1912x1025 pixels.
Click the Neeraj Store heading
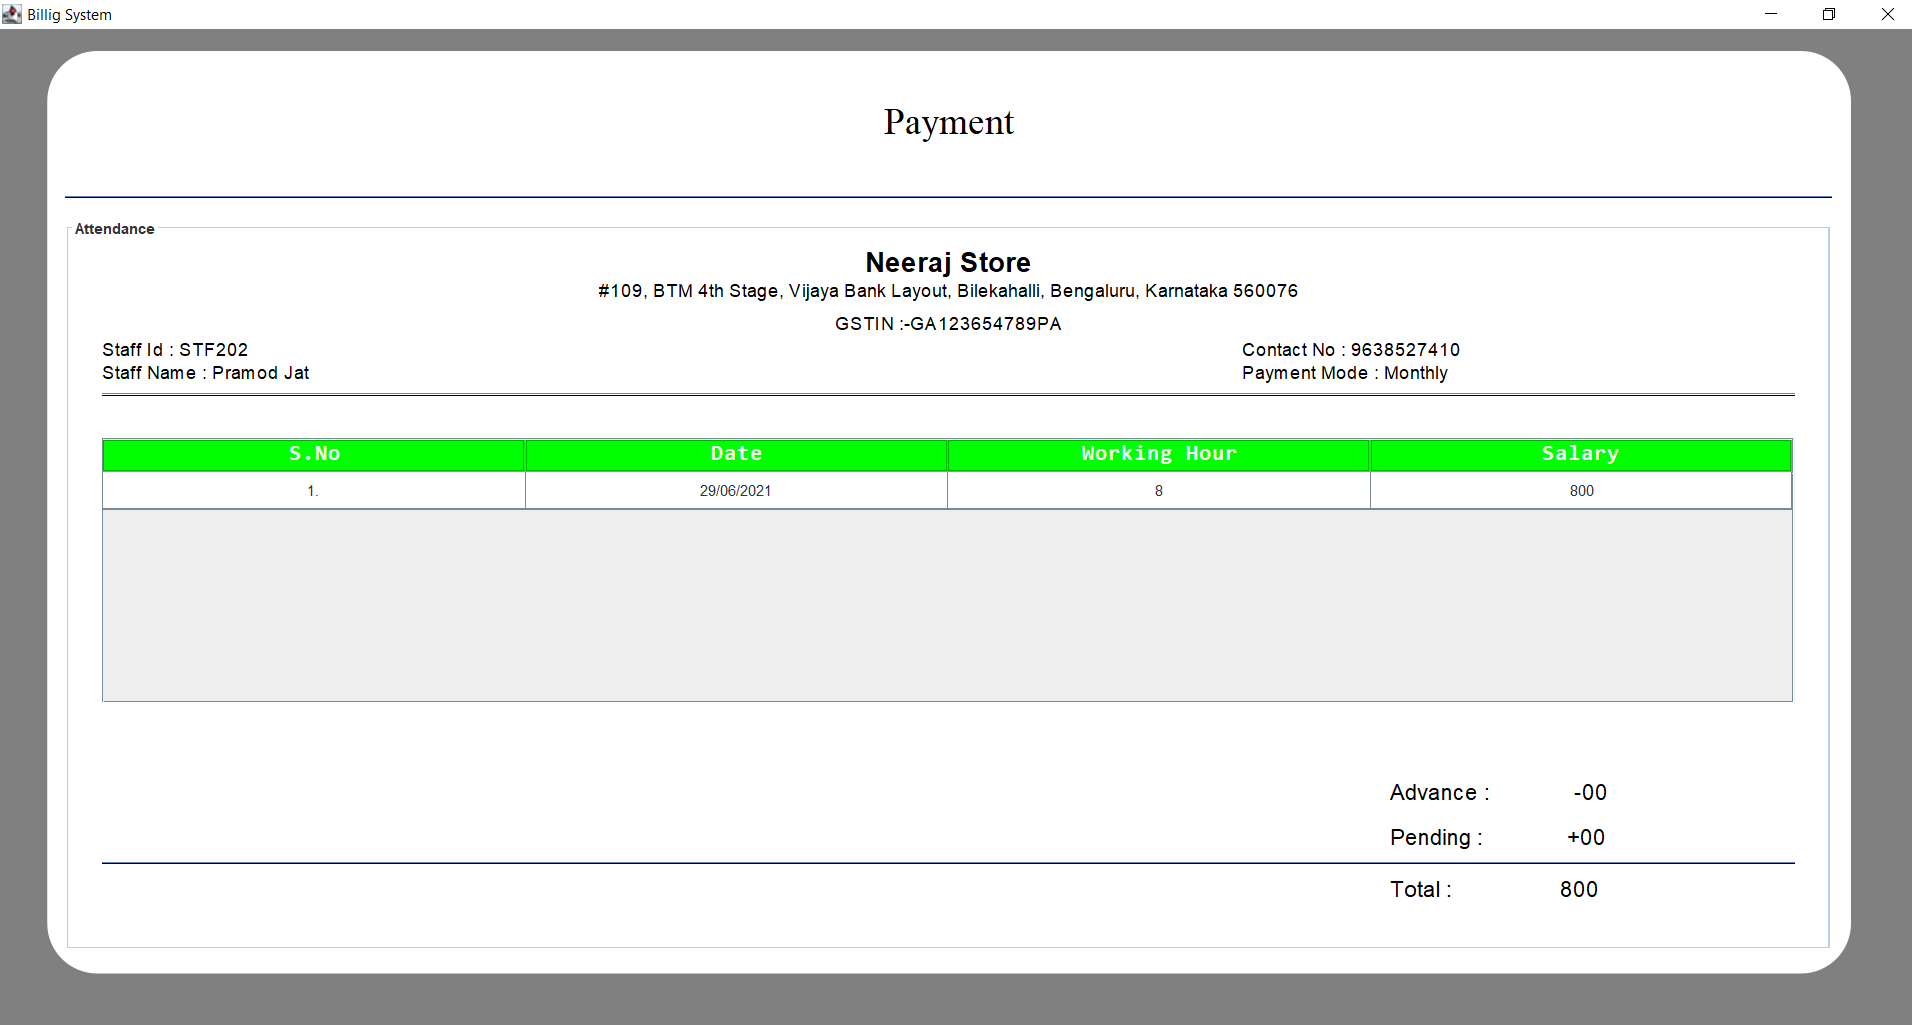(x=947, y=263)
